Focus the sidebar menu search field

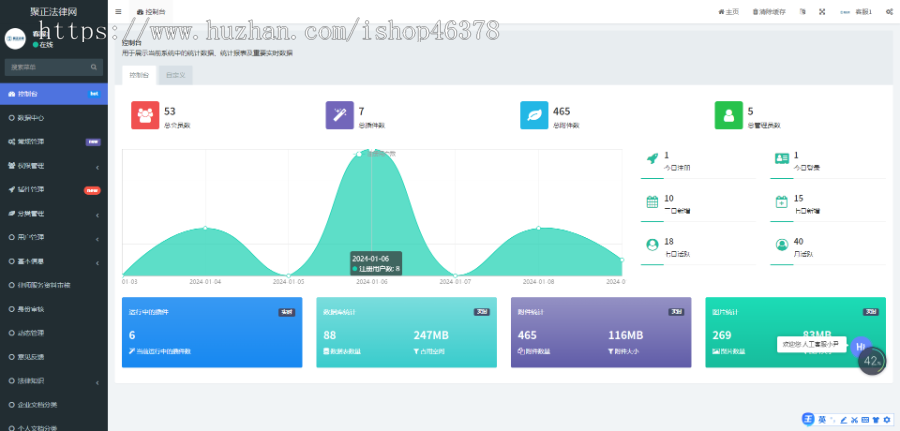pyautogui.click(x=49, y=67)
